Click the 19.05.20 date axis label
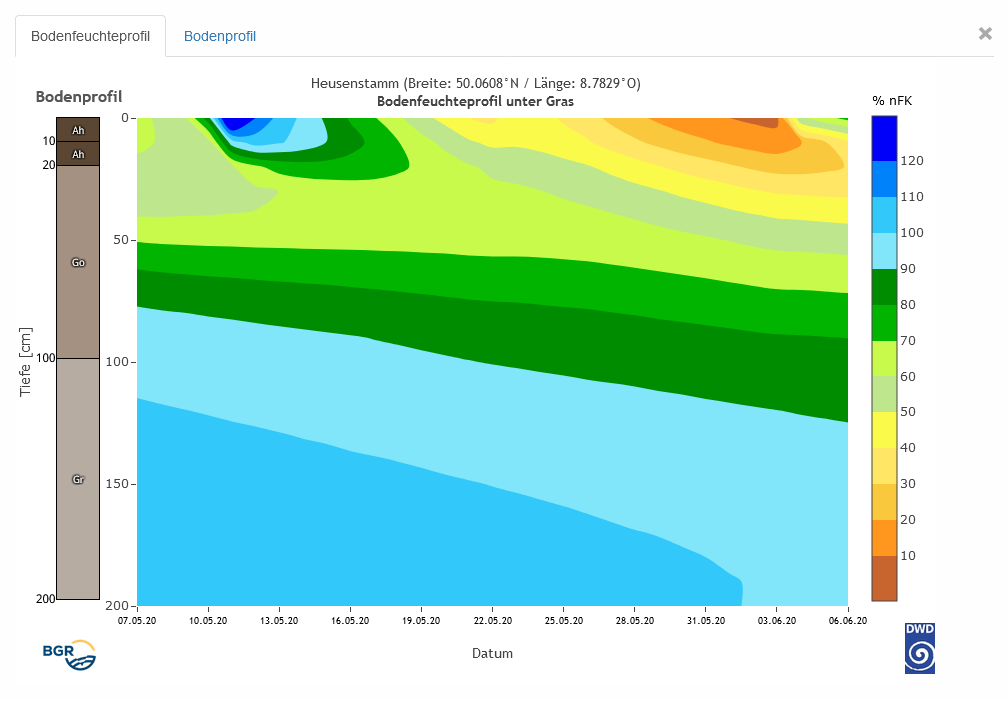 click(x=421, y=620)
